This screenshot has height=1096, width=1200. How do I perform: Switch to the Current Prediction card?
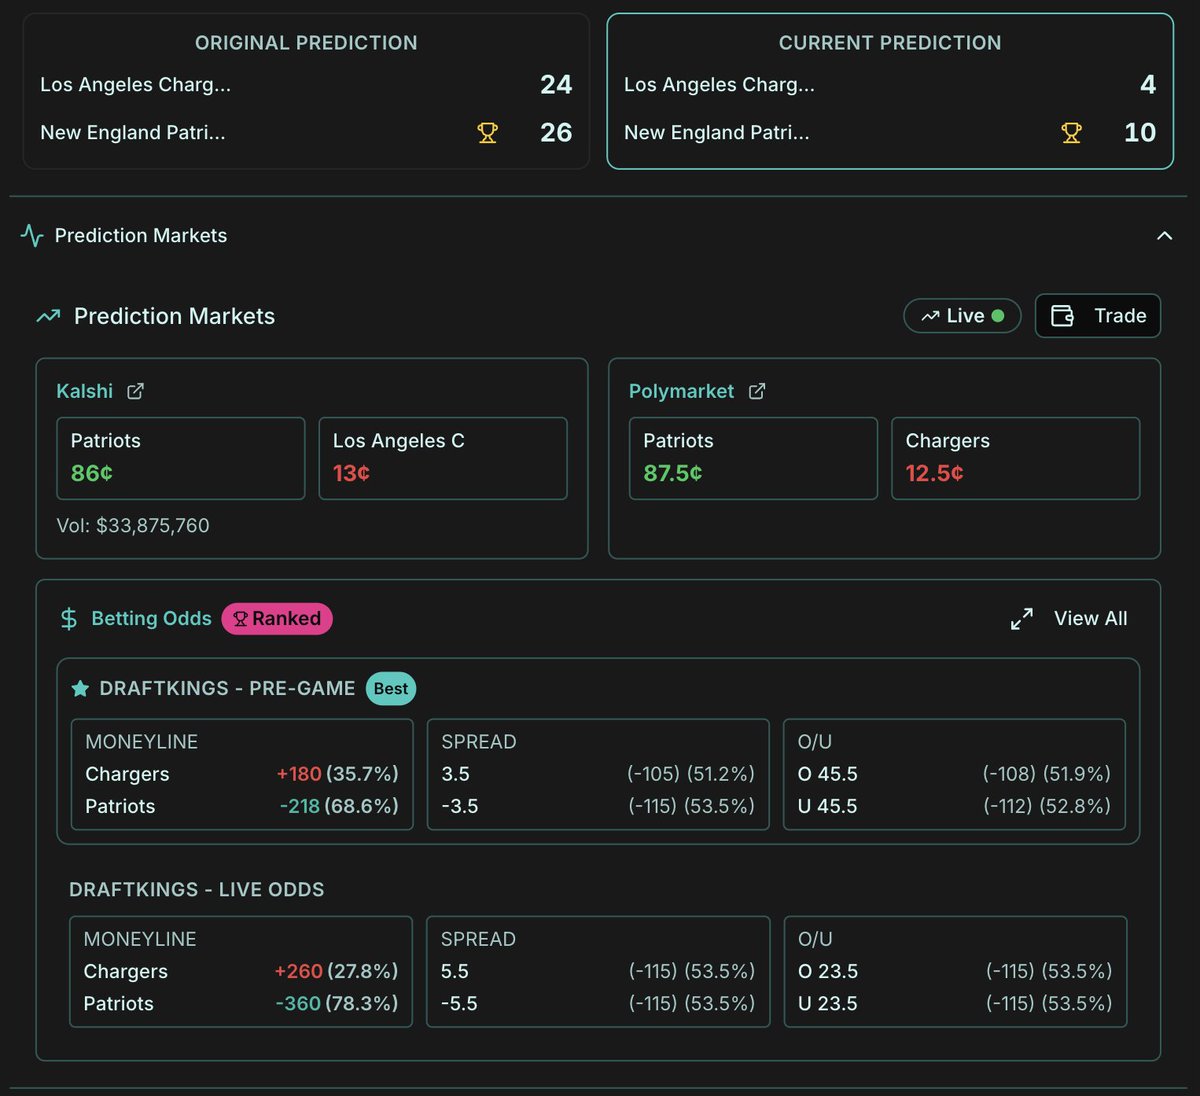pyautogui.click(x=888, y=91)
